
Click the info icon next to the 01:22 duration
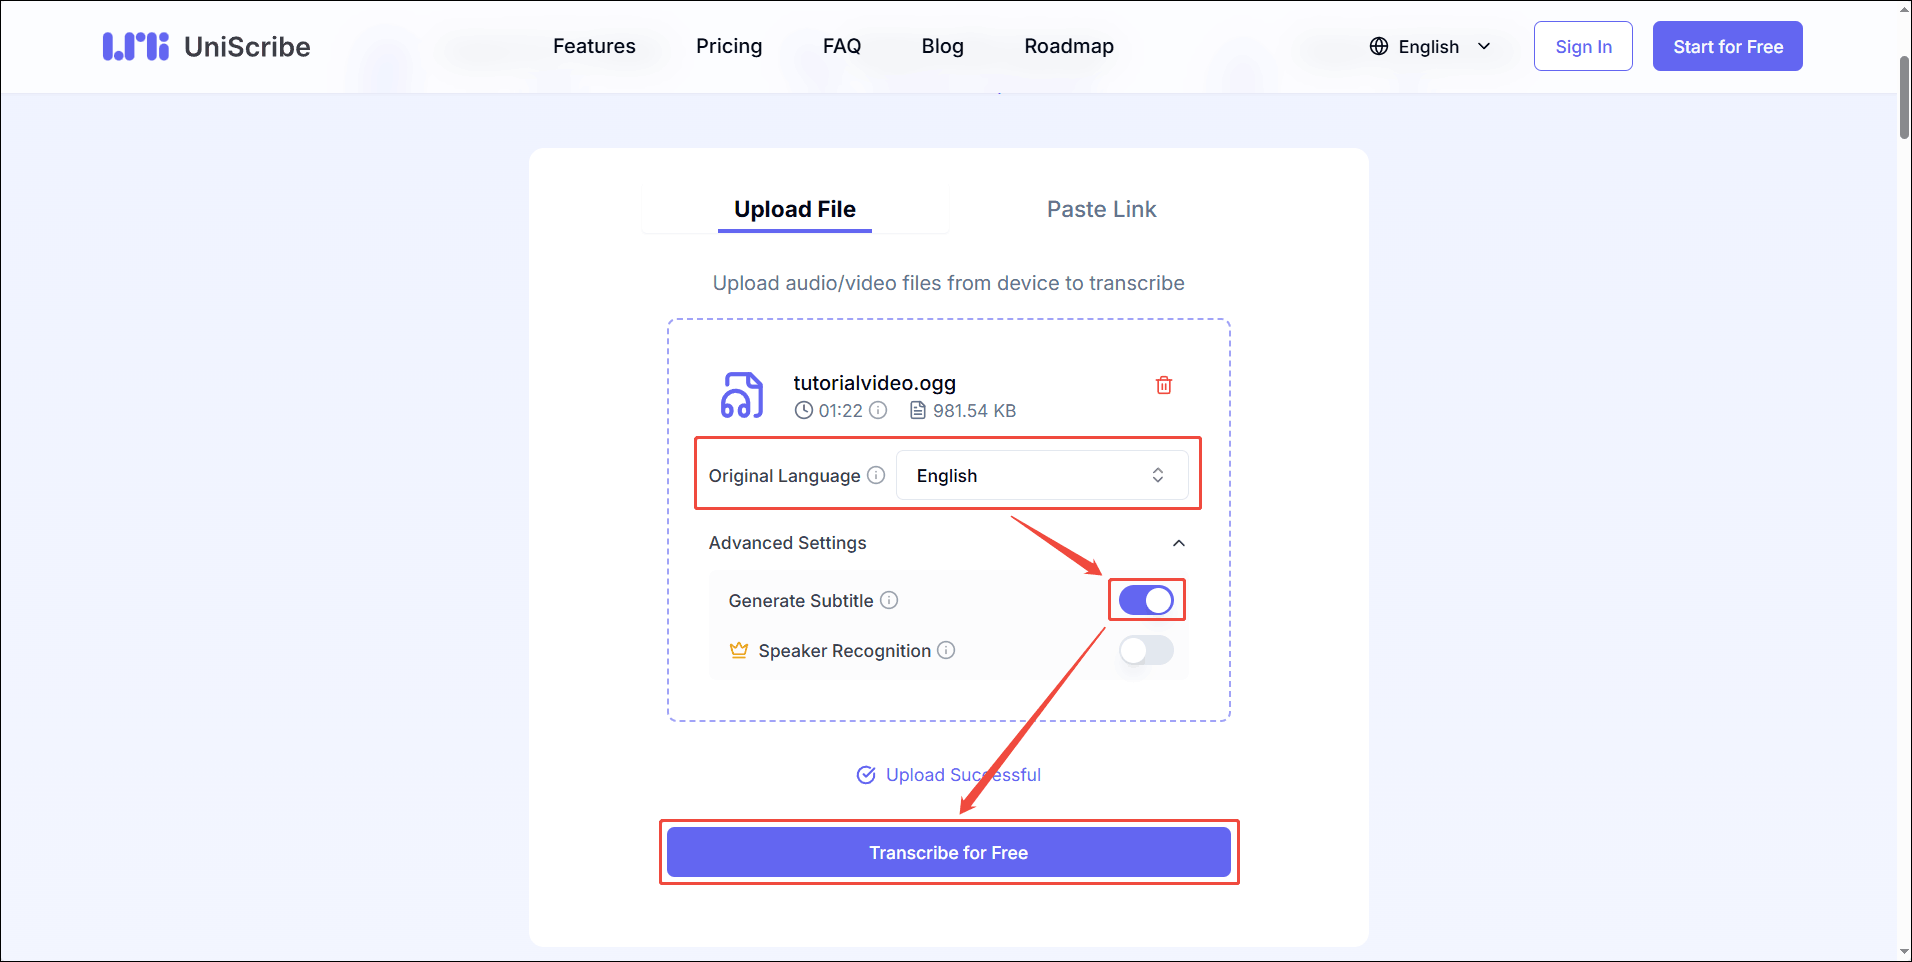coord(878,410)
